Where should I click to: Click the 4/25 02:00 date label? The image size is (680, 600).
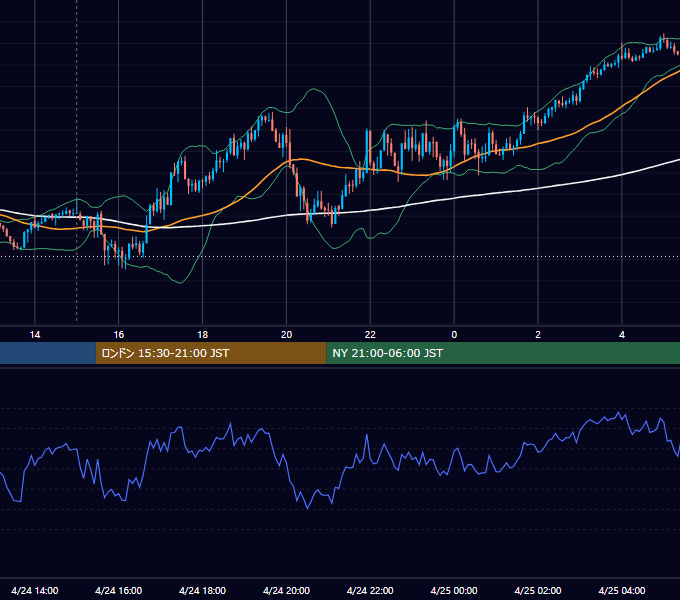click(538, 590)
